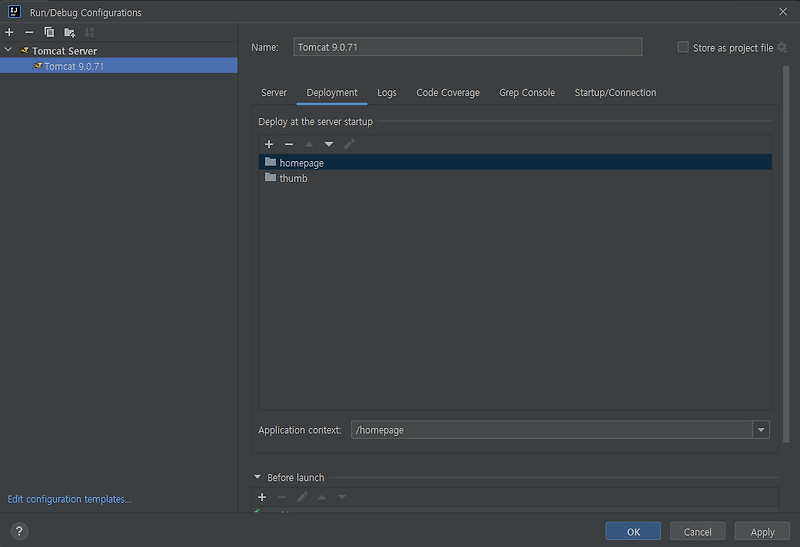
Task: Select the Deployment tab
Action: tap(332, 92)
